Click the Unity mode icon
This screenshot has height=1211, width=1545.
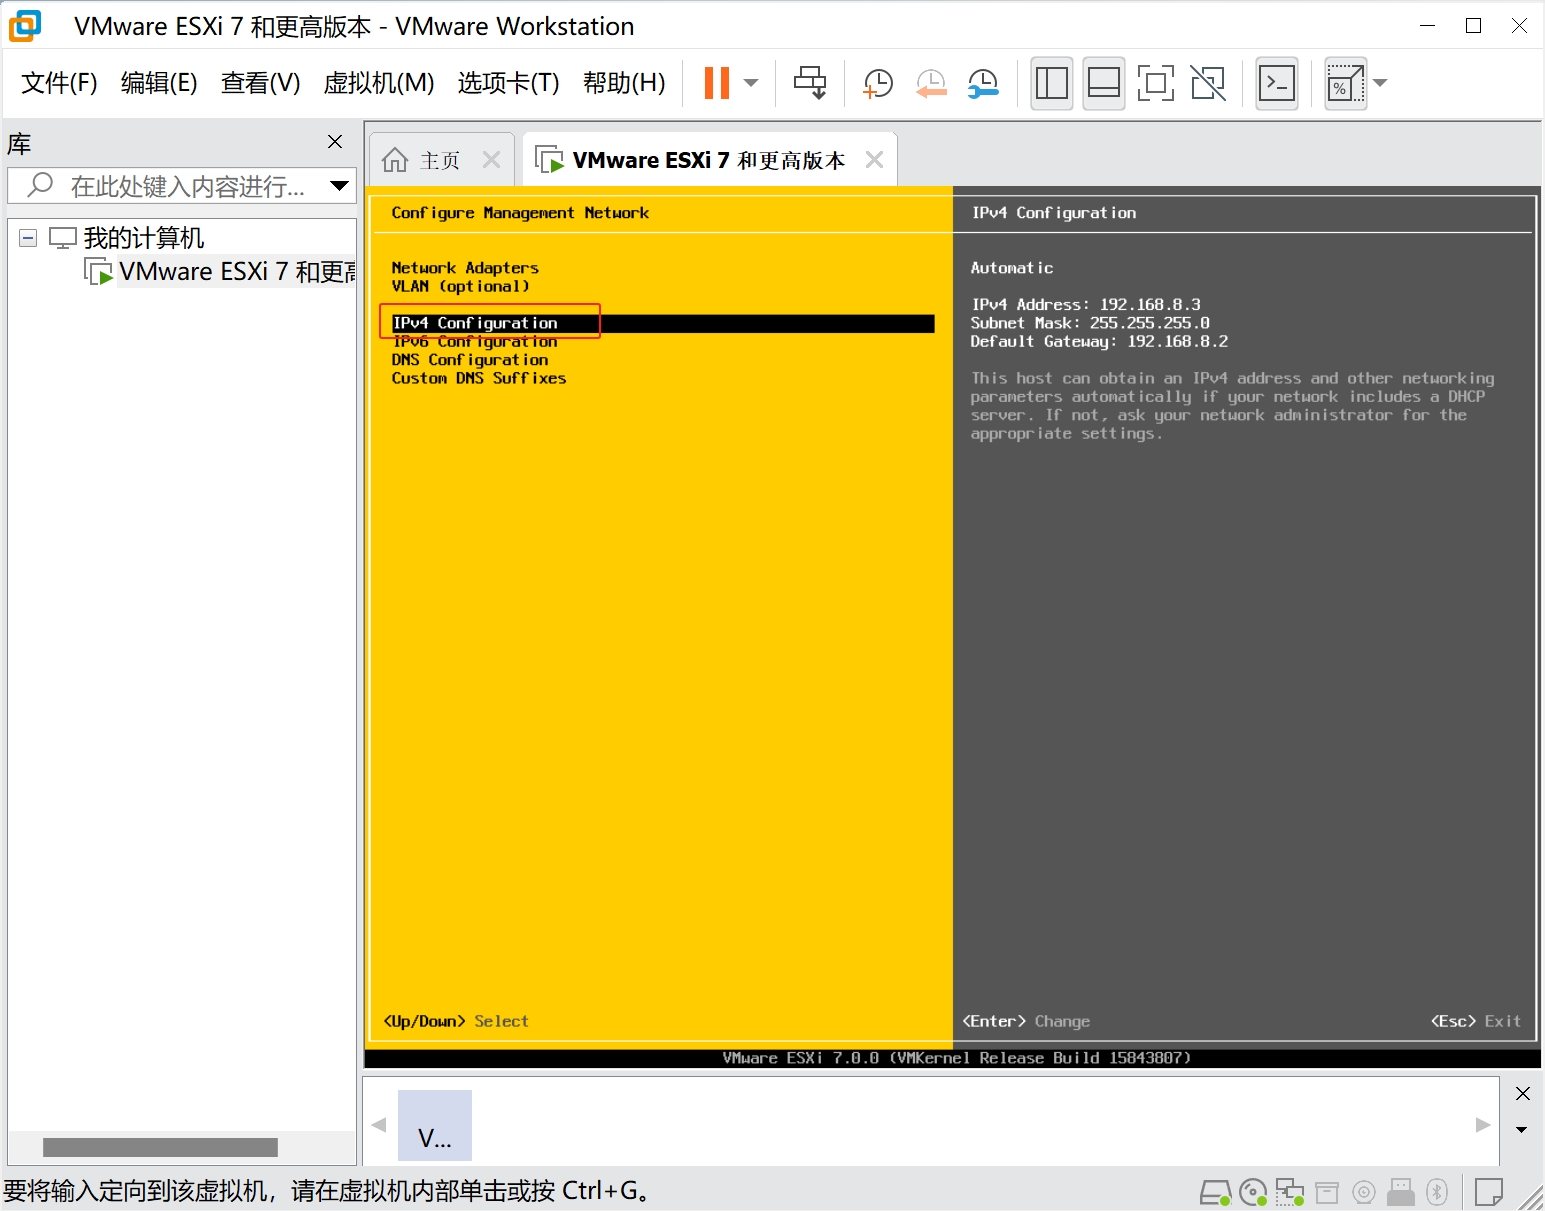(1208, 83)
